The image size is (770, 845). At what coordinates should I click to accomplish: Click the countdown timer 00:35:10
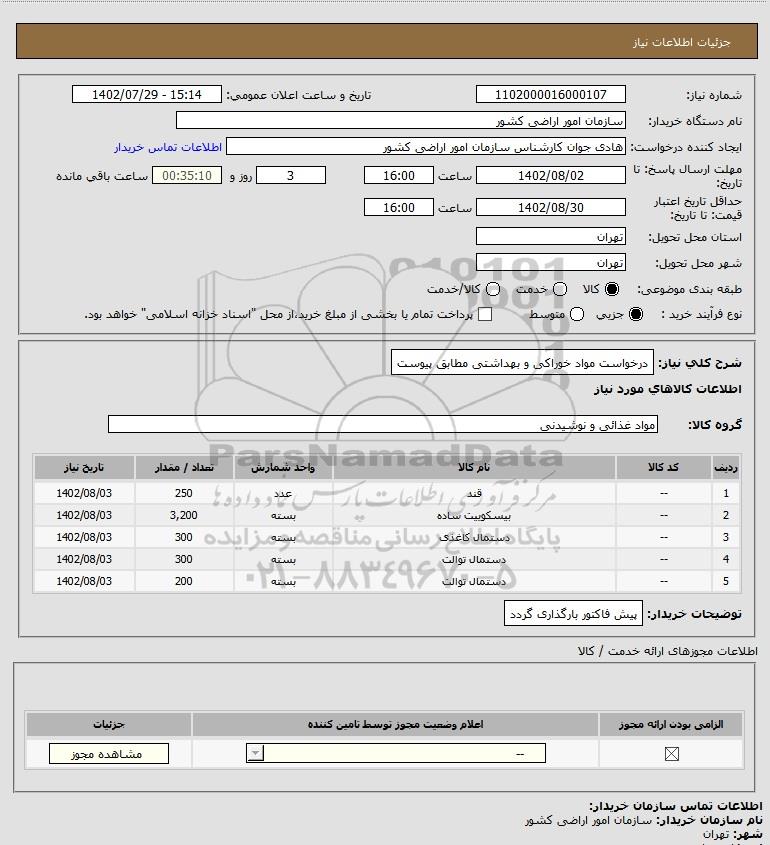[x=187, y=176]
